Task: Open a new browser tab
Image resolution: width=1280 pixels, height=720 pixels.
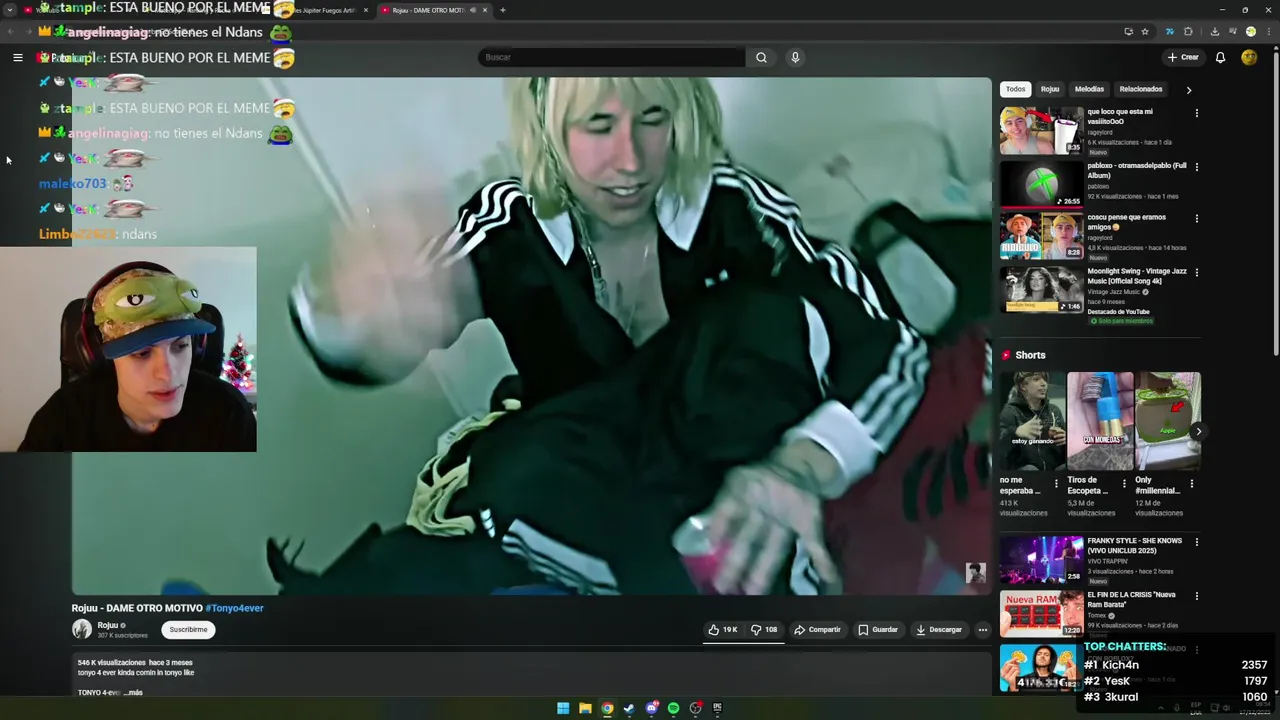Action: 502,10
